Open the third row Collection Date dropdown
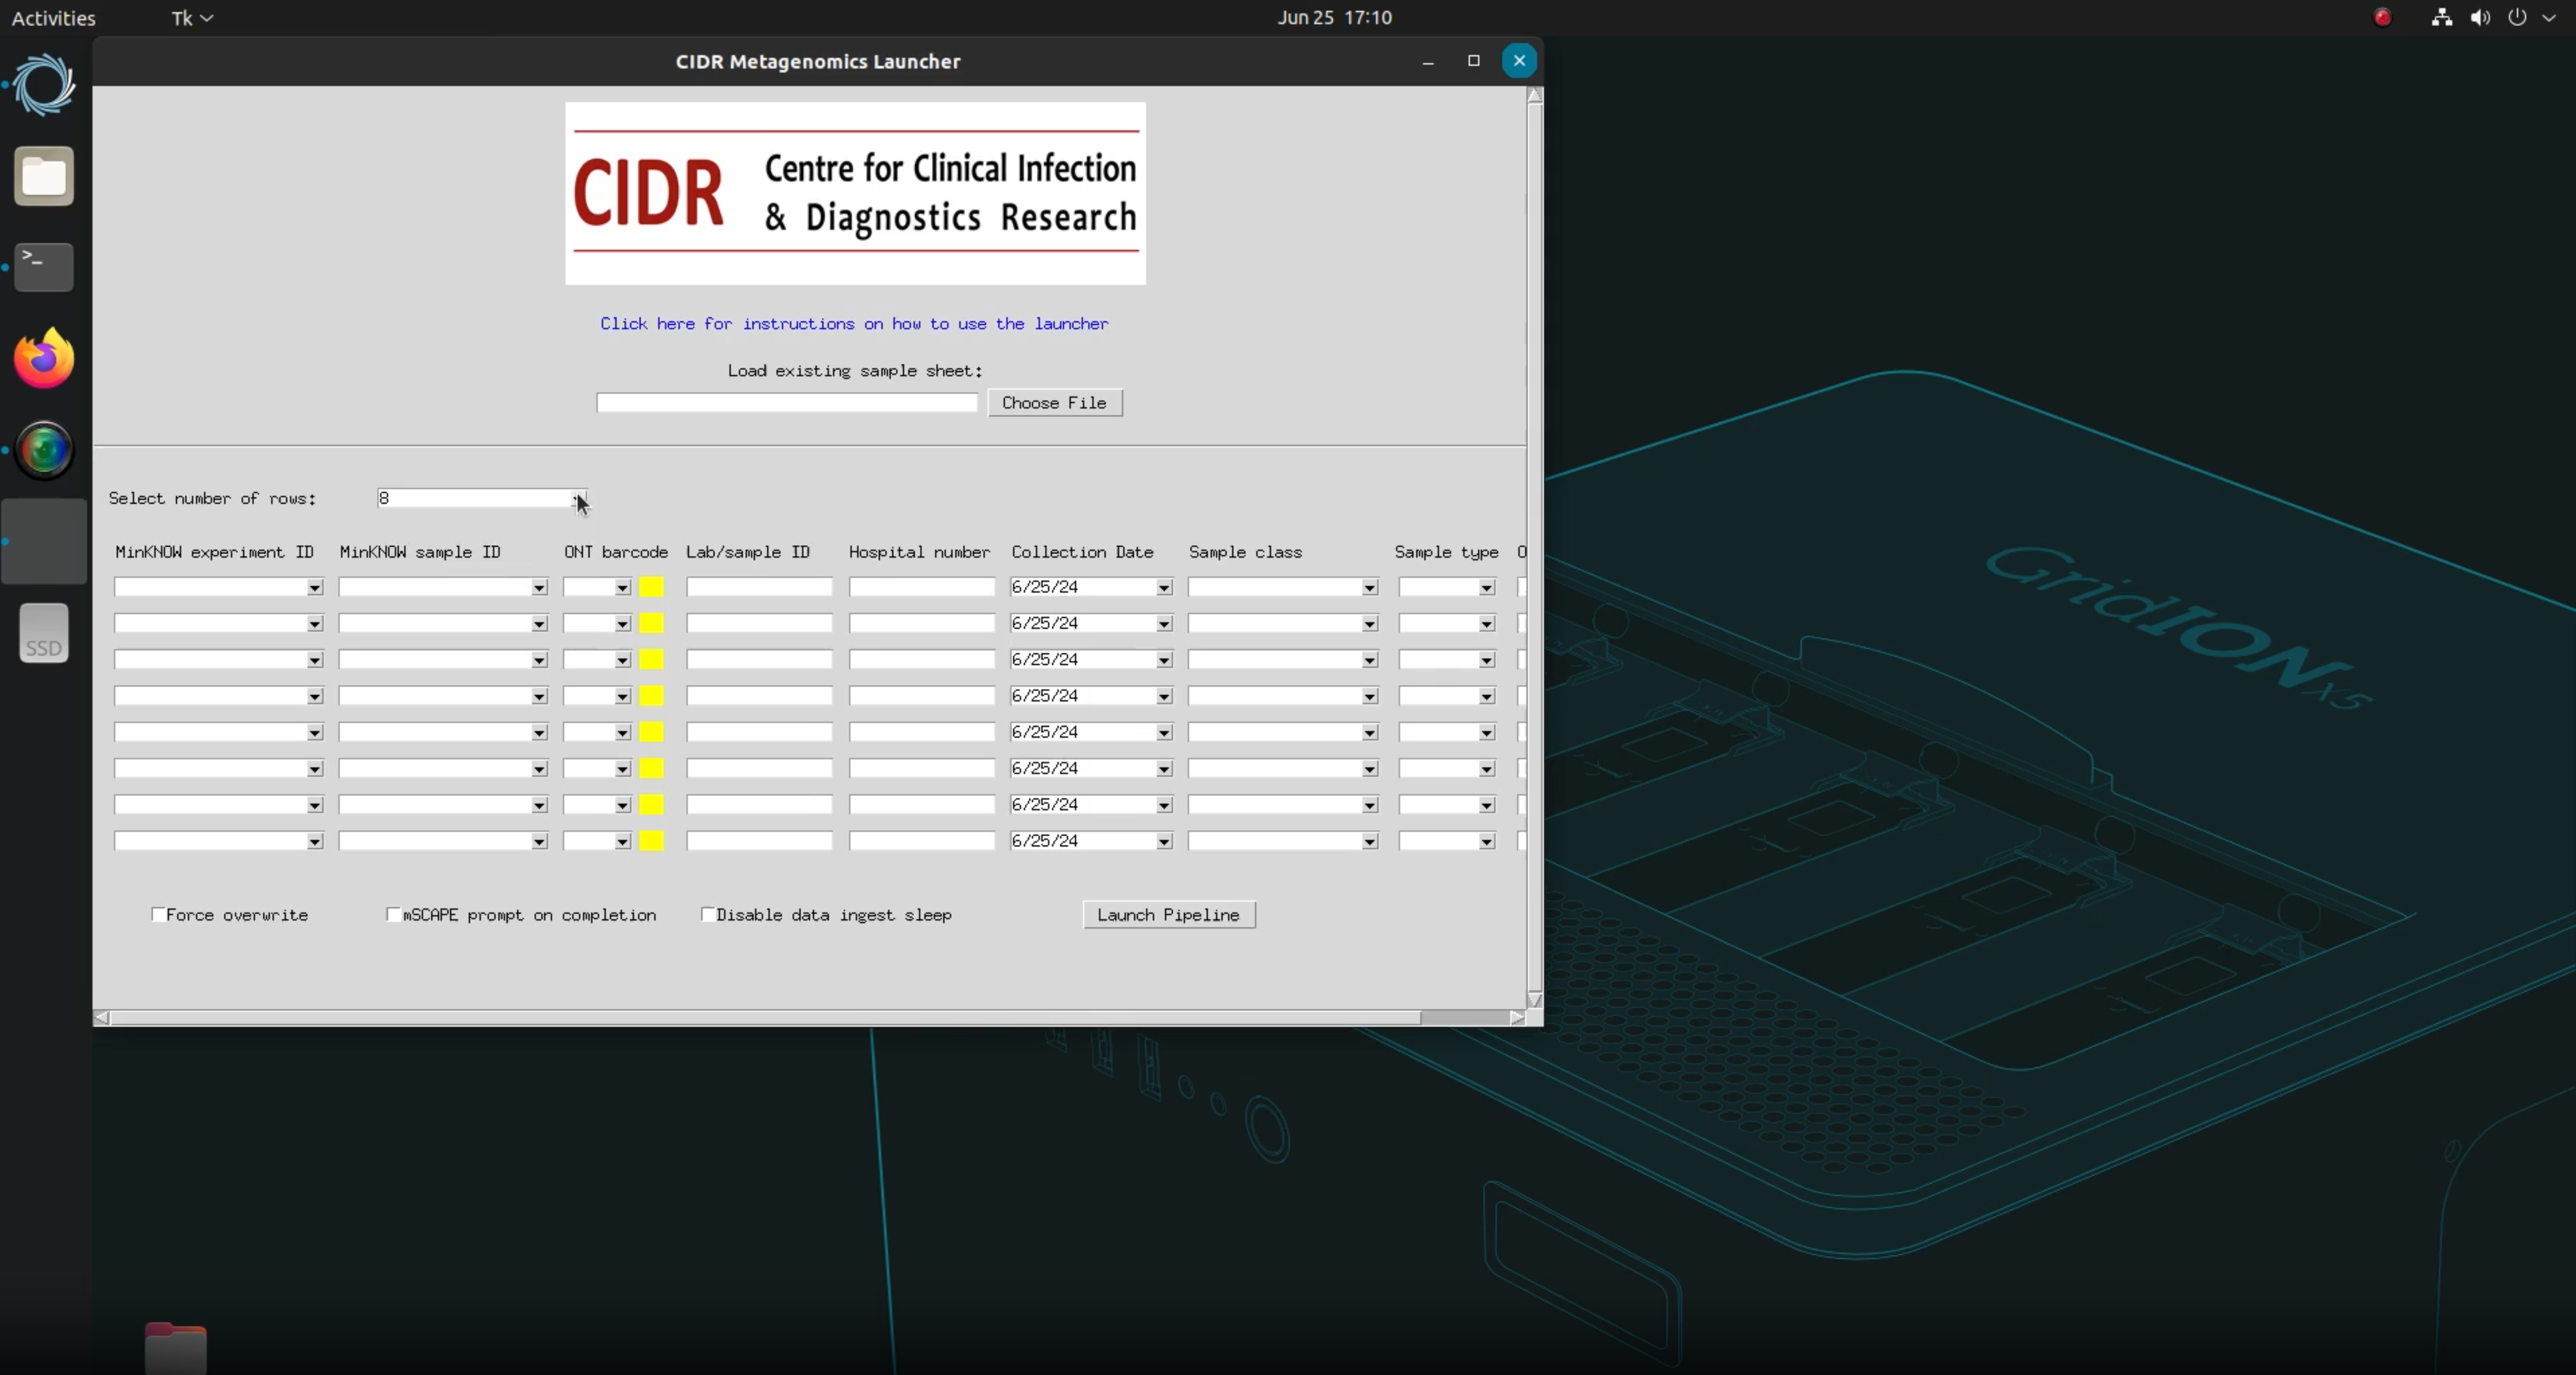 [x=1164, y=660]
